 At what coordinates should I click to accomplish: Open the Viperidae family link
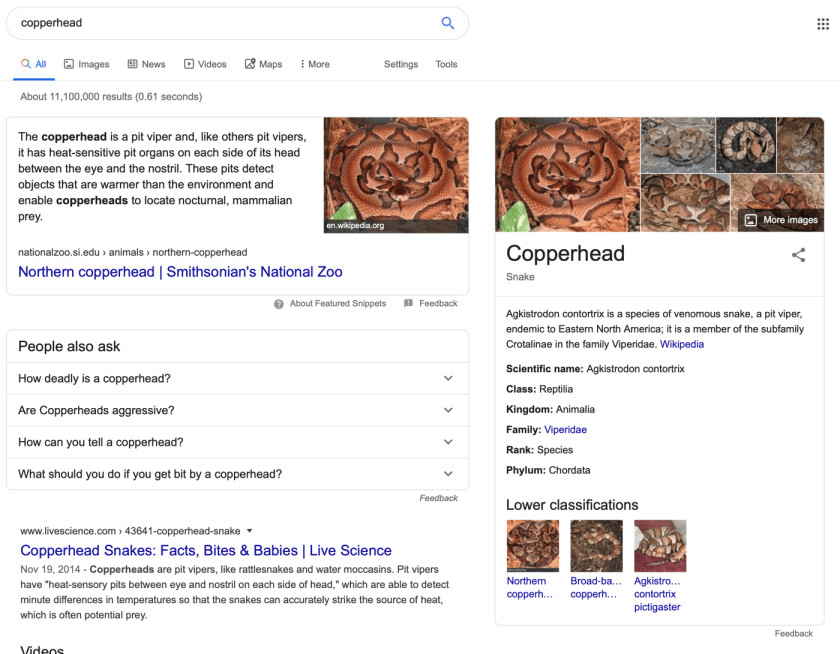565,430
